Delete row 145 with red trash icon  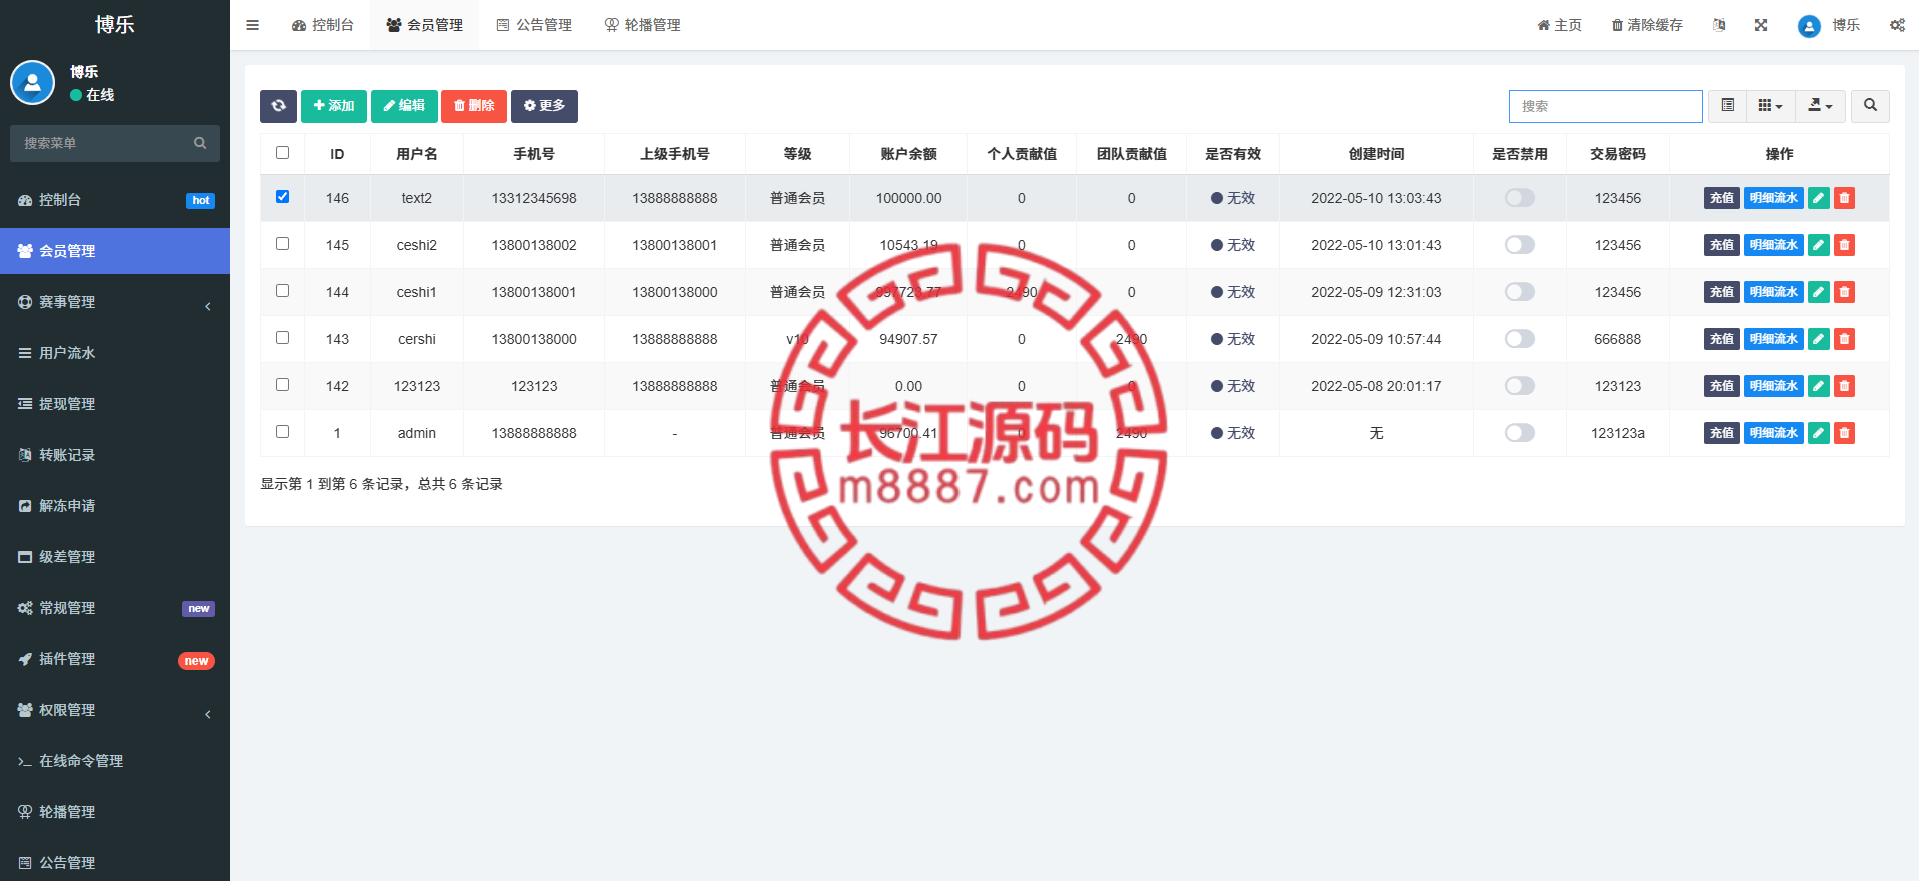point(1845,245)
